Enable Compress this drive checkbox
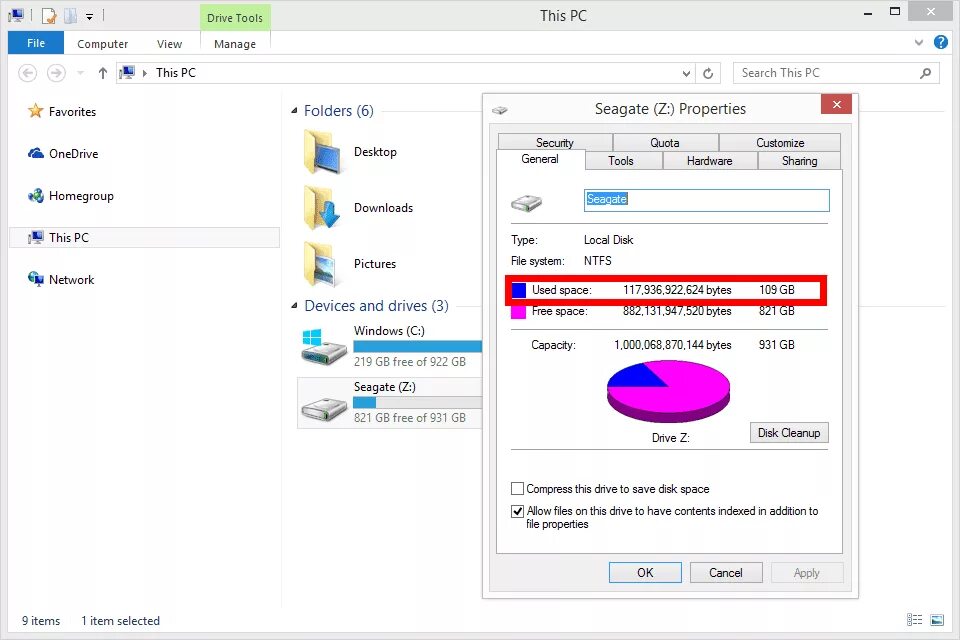Screen dimensions: 960x640 point(517,489)
